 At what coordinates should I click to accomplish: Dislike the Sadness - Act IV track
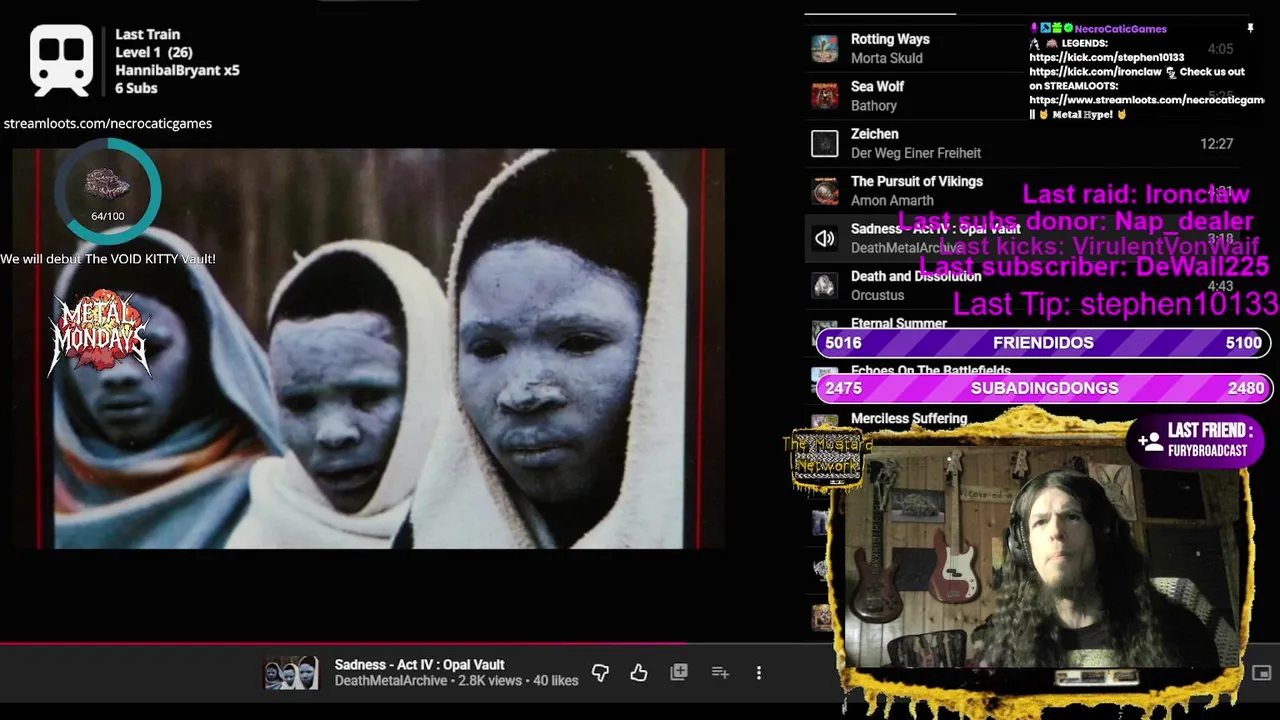pyautogui.click(x=600, y=673)
